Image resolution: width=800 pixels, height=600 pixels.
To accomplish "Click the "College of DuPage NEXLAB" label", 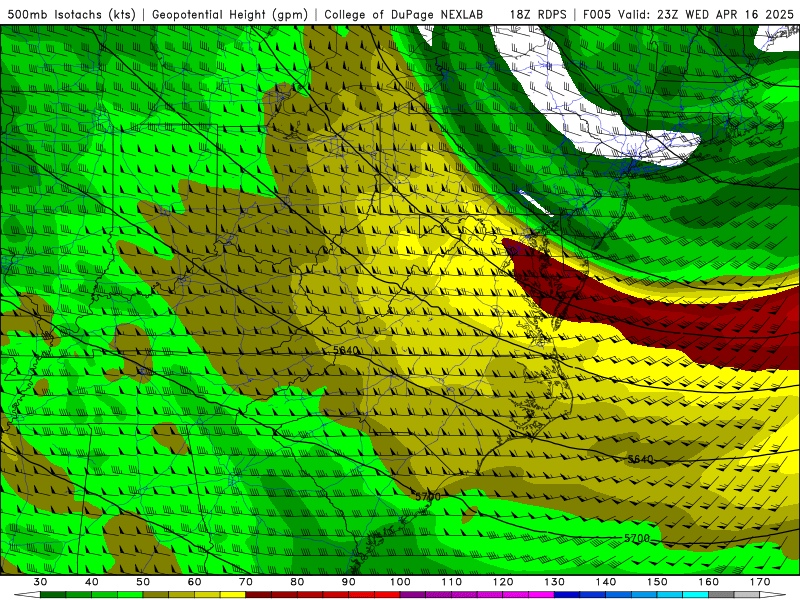I will (403, 14).
